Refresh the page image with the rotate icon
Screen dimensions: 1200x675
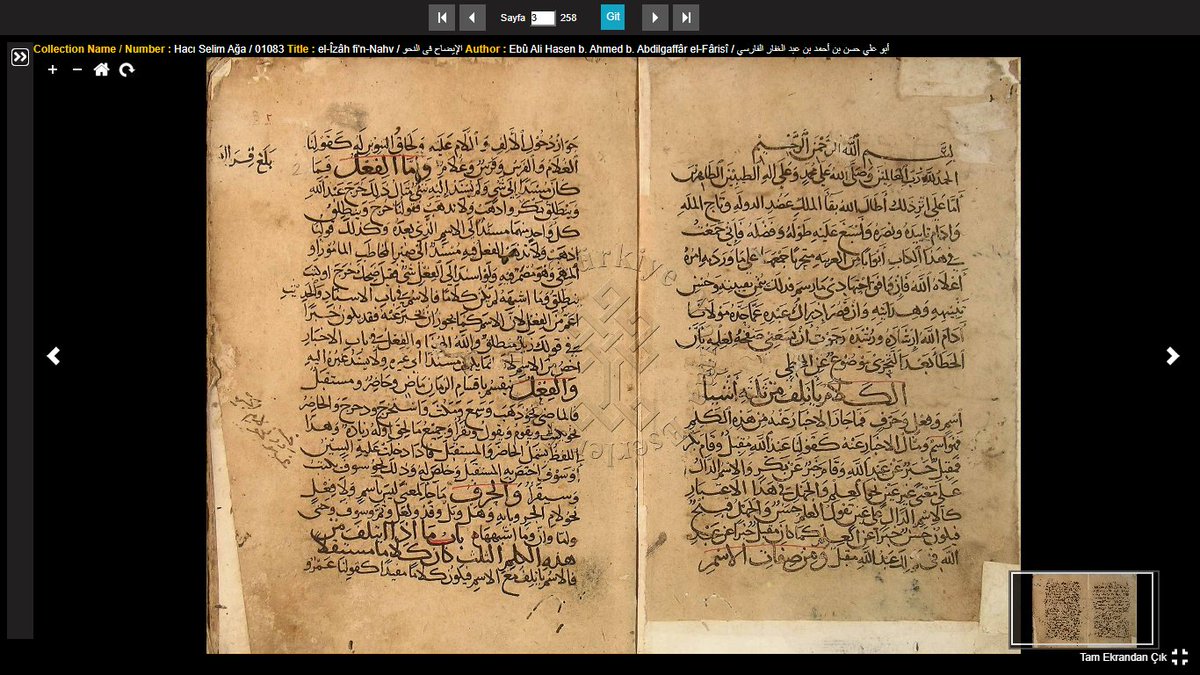[126, 70]
